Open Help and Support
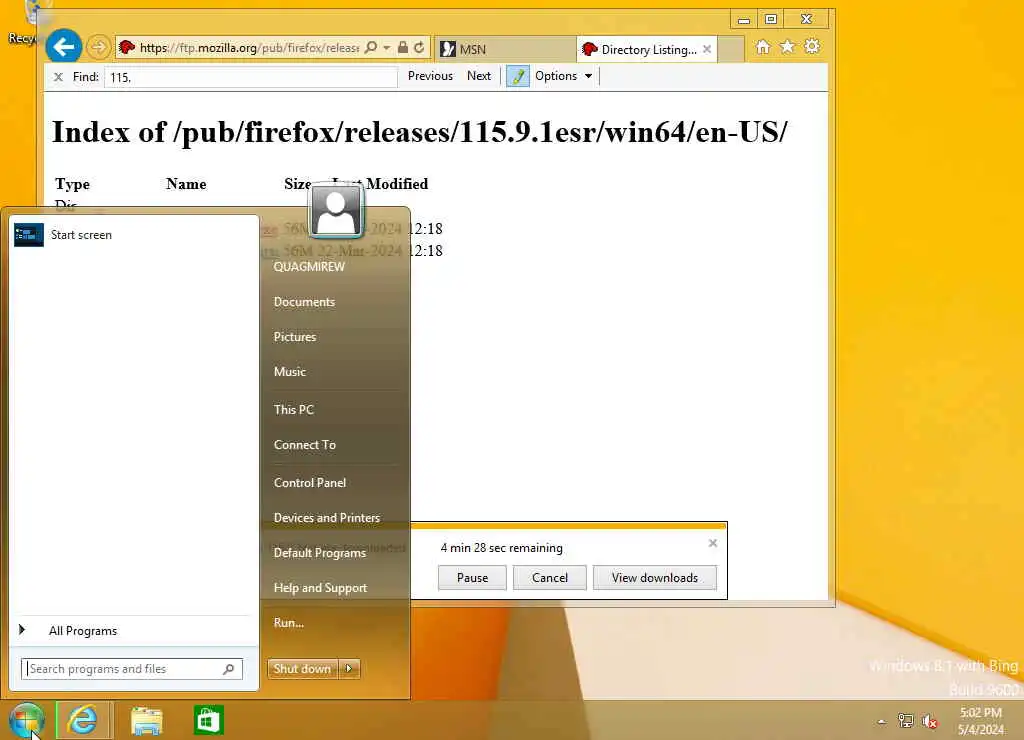 (x=321, y=588)
